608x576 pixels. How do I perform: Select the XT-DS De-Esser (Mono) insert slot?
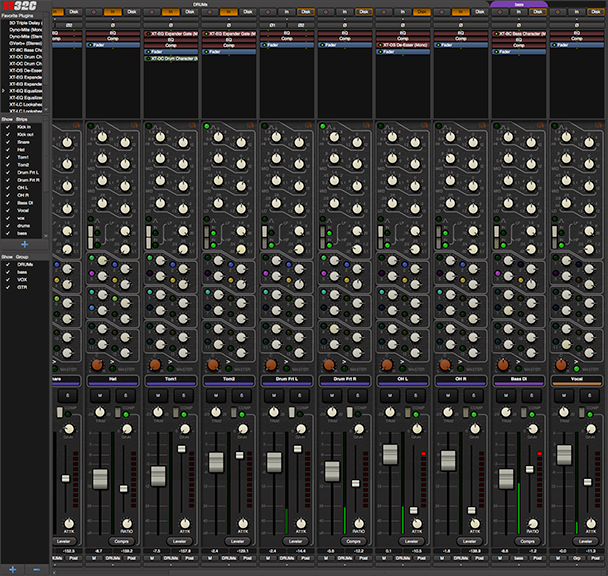[403, 45]
